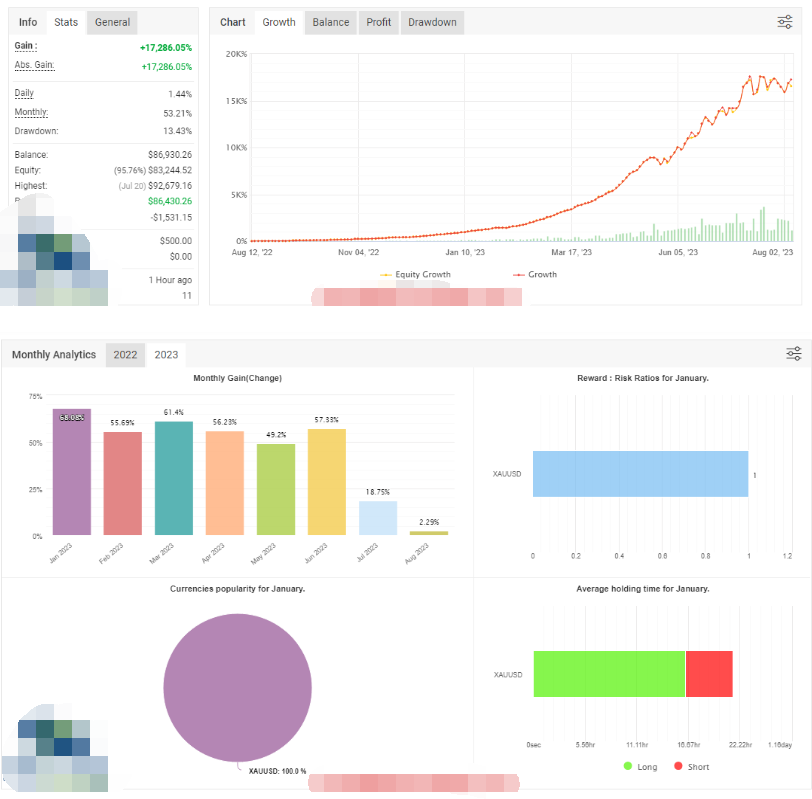Click the Daily value 1.44%
Viewport: 812px width, 799px height.
coord(180,94)
